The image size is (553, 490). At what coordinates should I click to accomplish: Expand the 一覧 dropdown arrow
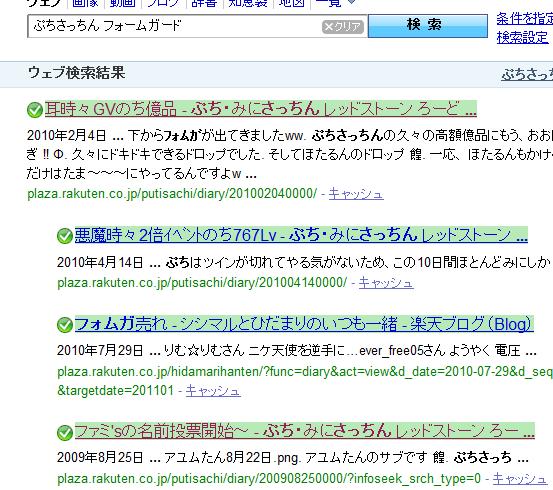tap(351, 2)
